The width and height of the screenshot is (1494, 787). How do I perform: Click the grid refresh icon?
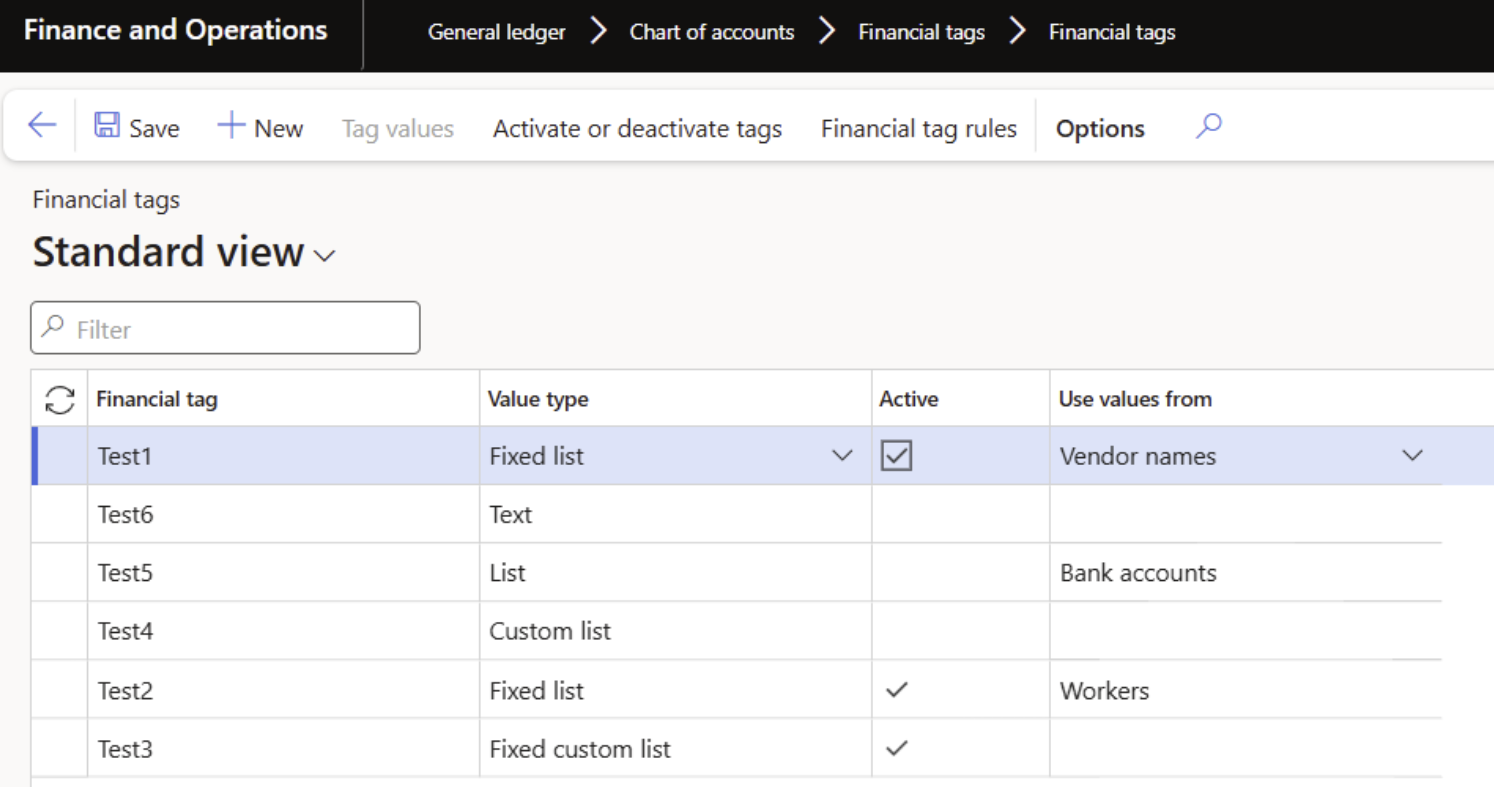point(60,400)
